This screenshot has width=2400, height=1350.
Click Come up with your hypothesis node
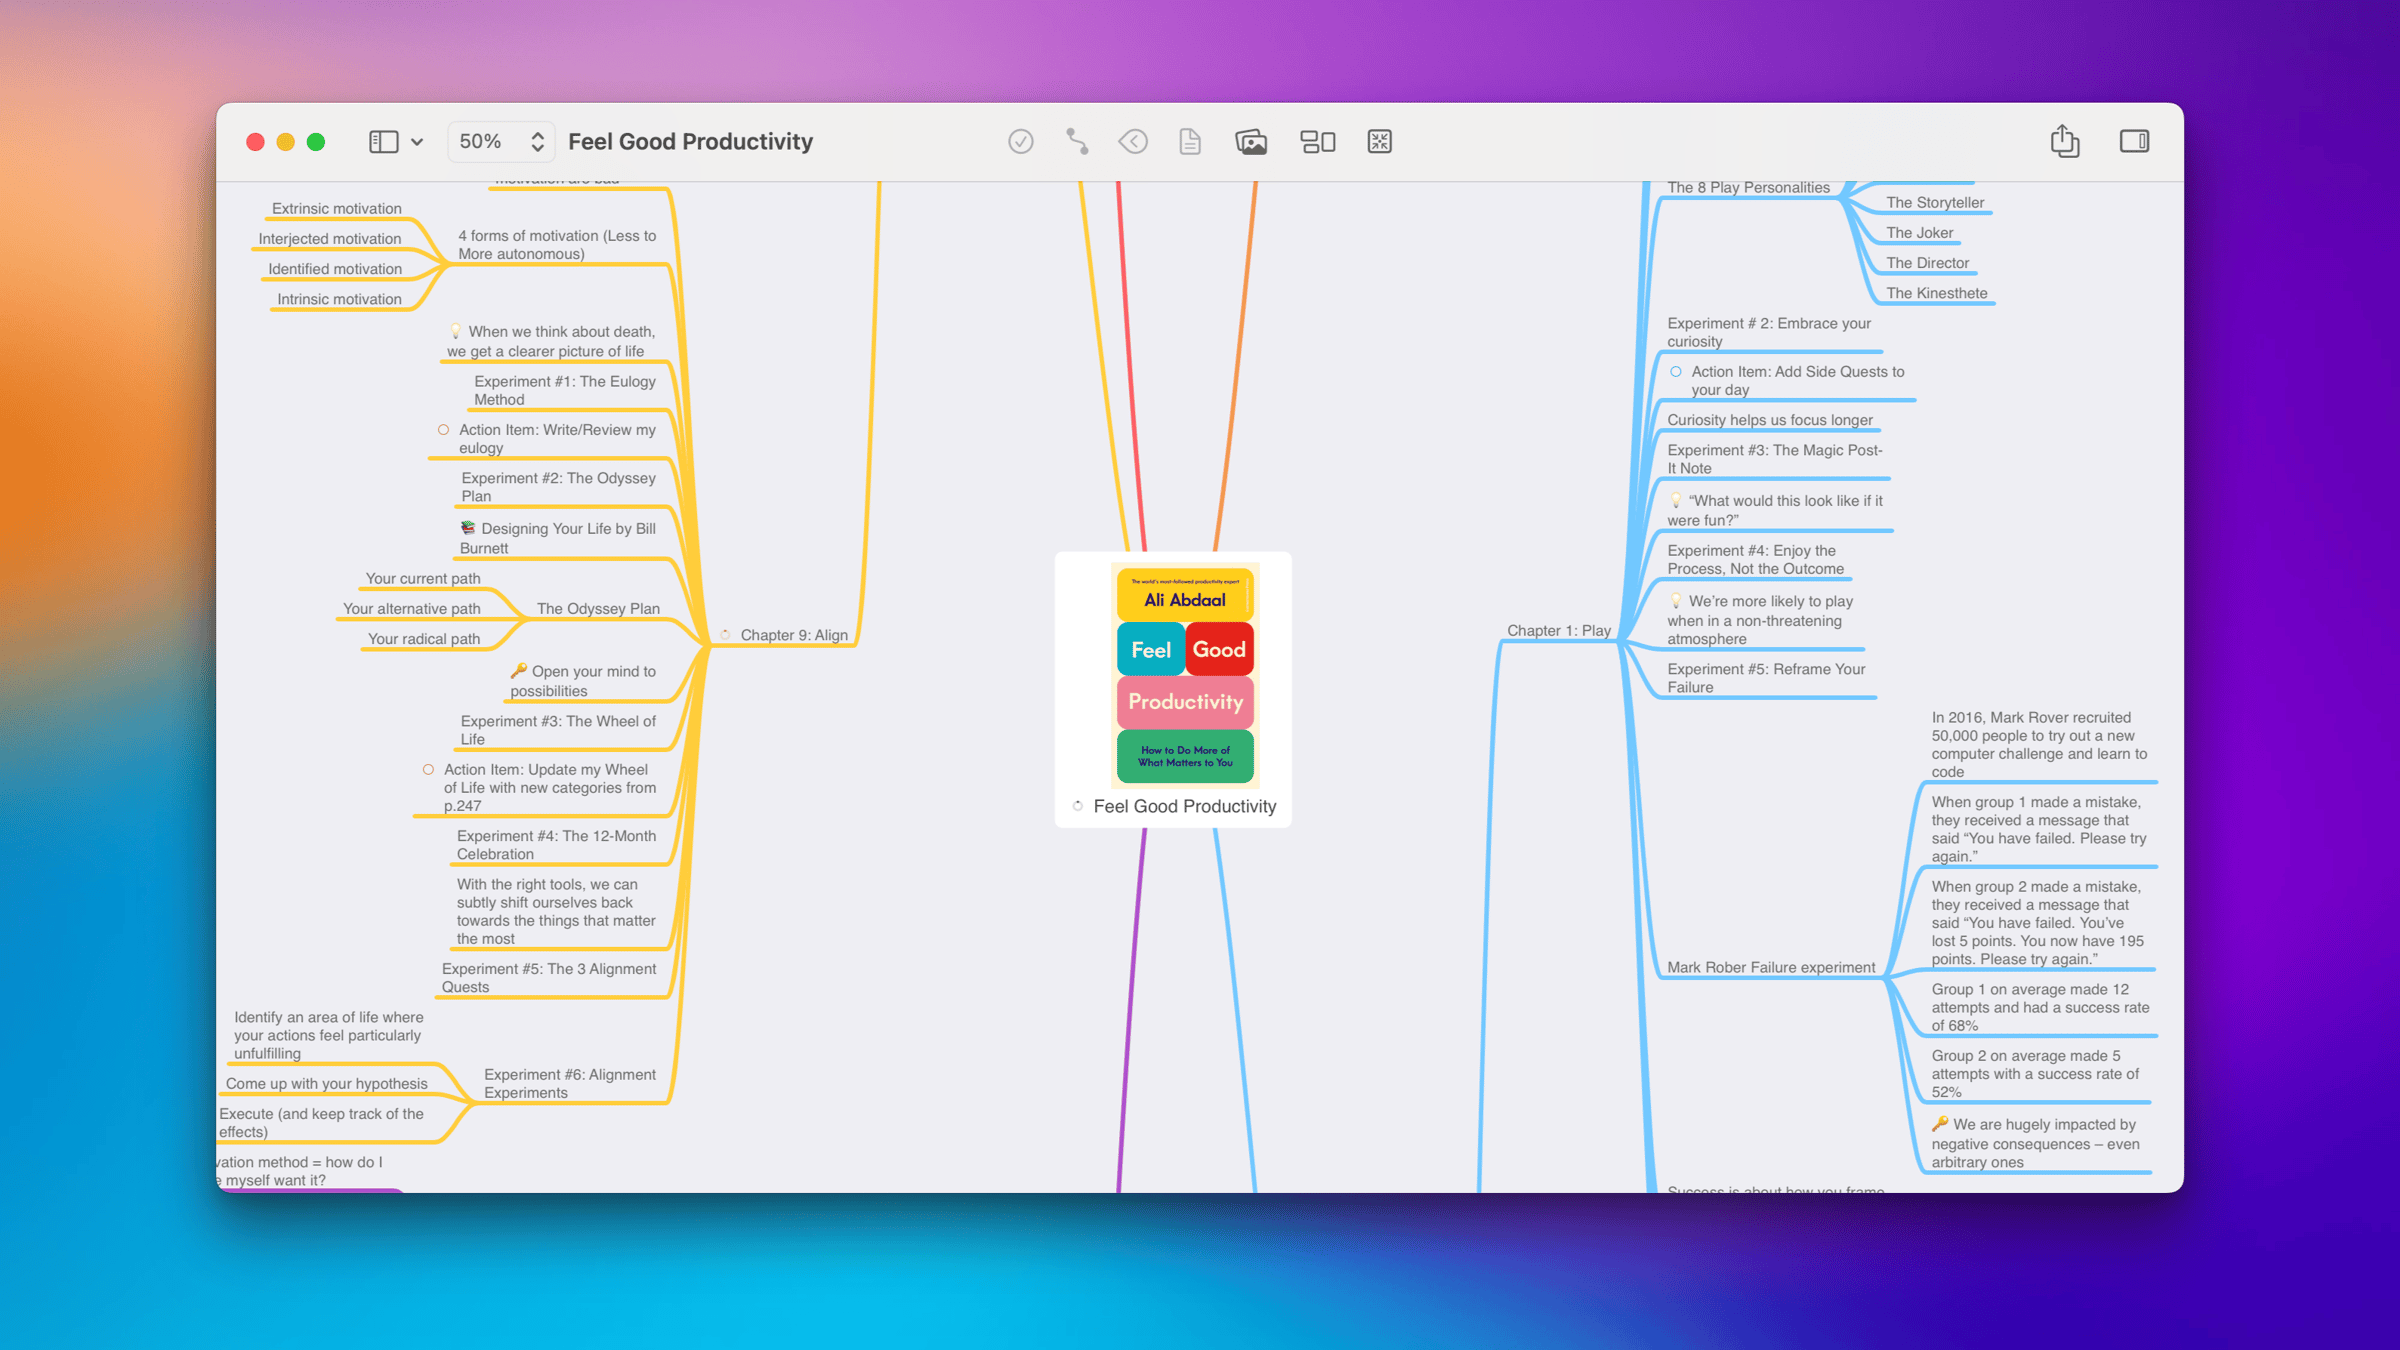(327, 1084)
